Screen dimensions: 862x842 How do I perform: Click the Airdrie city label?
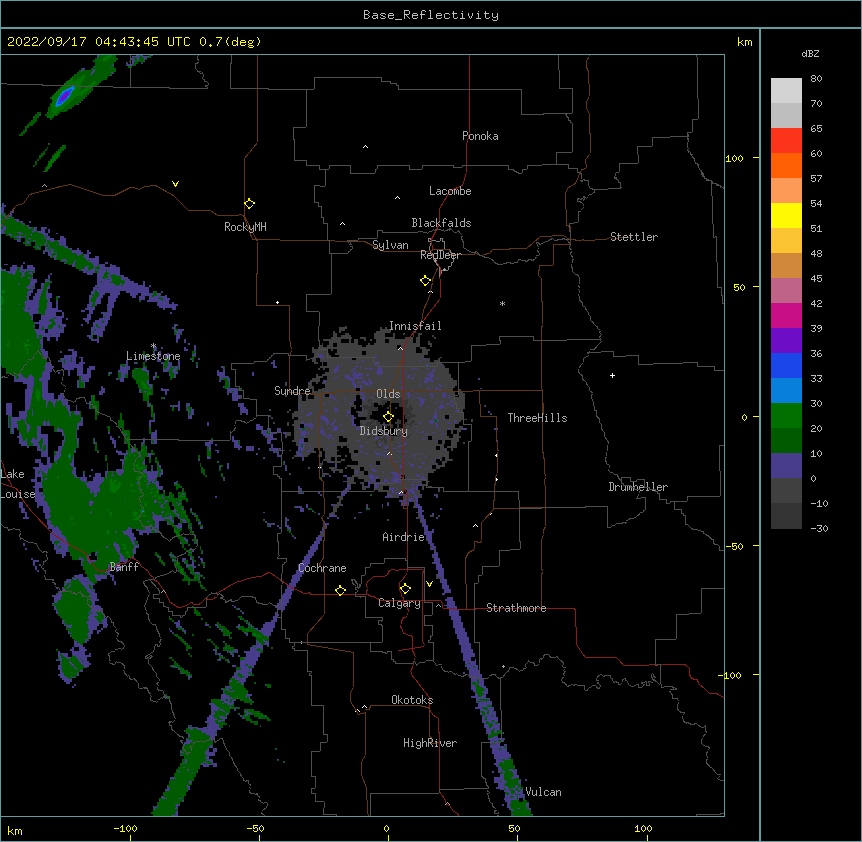click(x=404, y=537)
